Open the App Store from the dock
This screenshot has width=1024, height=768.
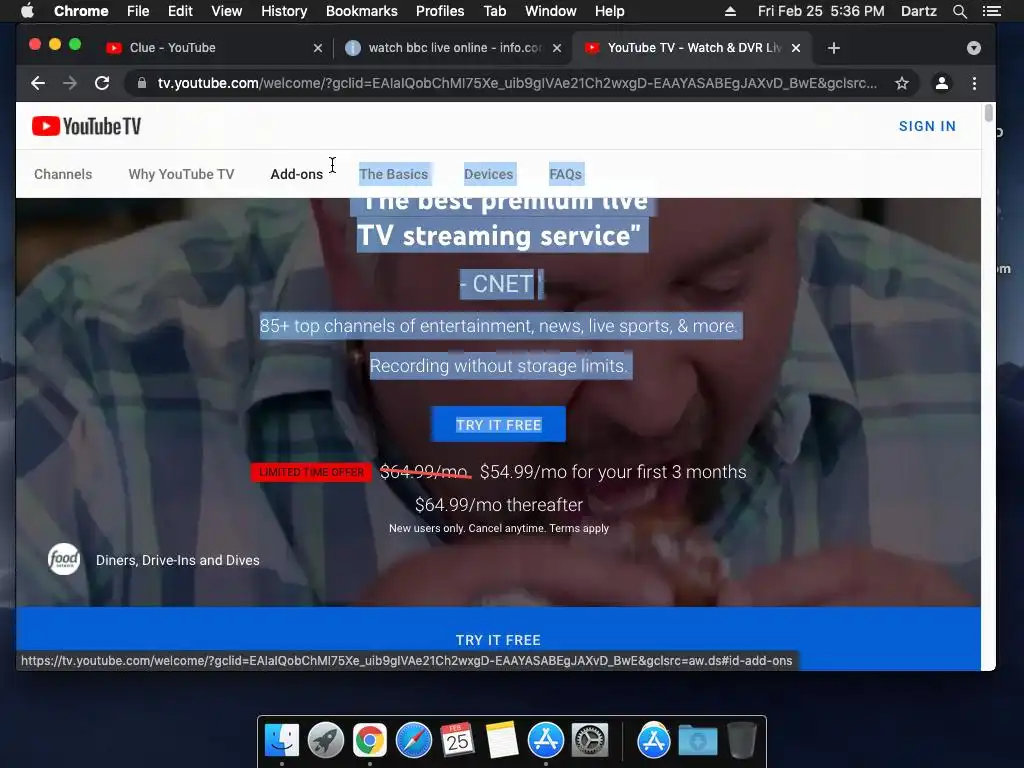click(545, 741)
